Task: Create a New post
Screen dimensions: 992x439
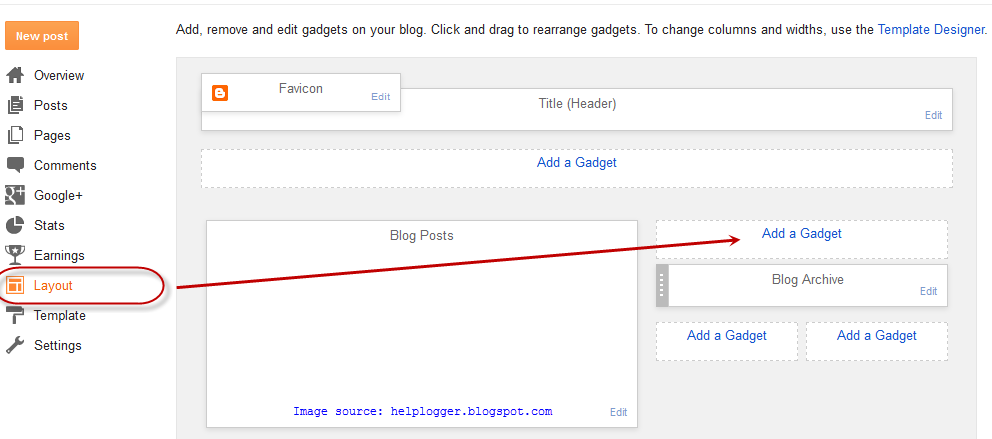Action: pyautogui.click(x=42, y=36)
